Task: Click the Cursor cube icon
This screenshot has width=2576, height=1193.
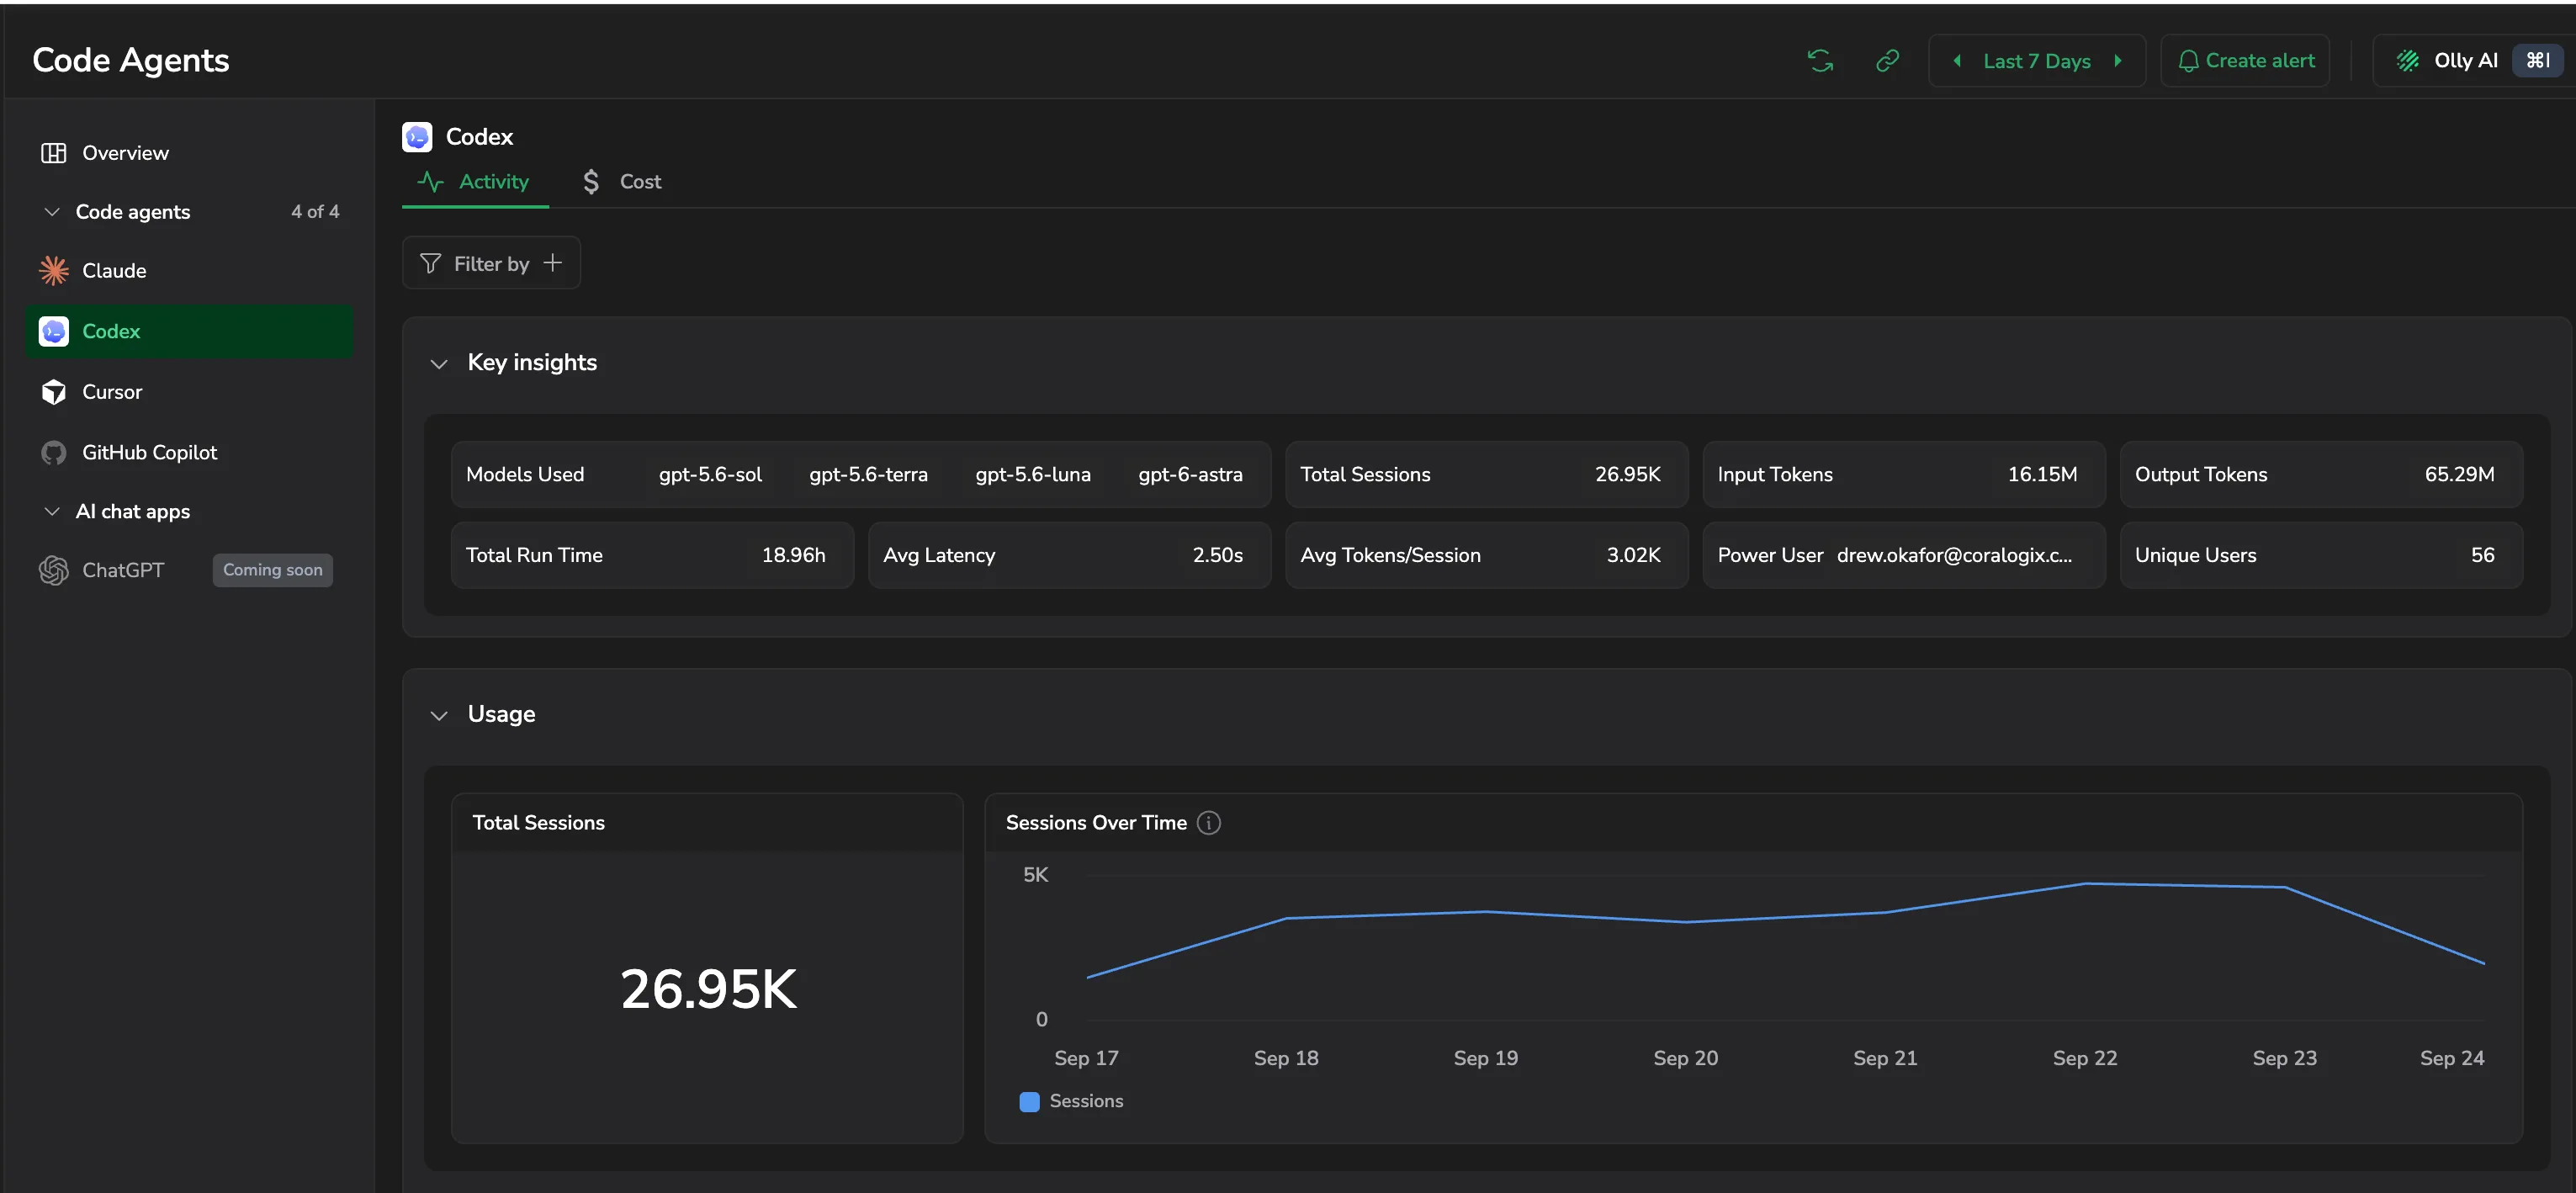Action: (54, 392)
